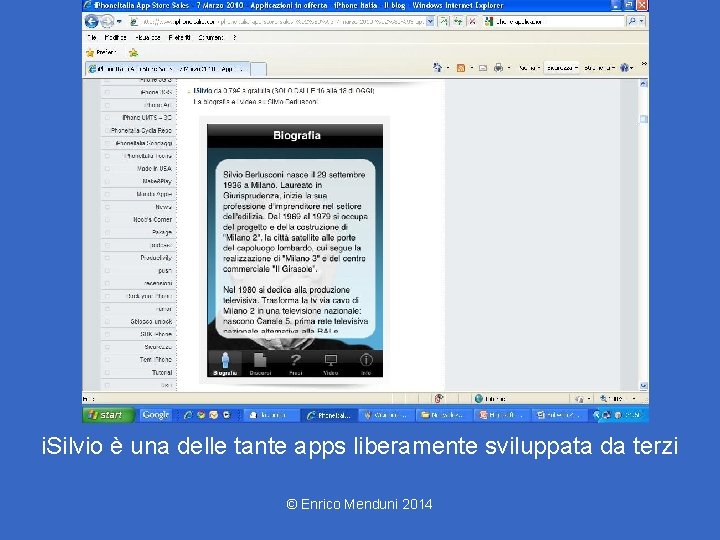
Task: Click the Google deskbar on taskbar
Action: [x=155, y=415]
